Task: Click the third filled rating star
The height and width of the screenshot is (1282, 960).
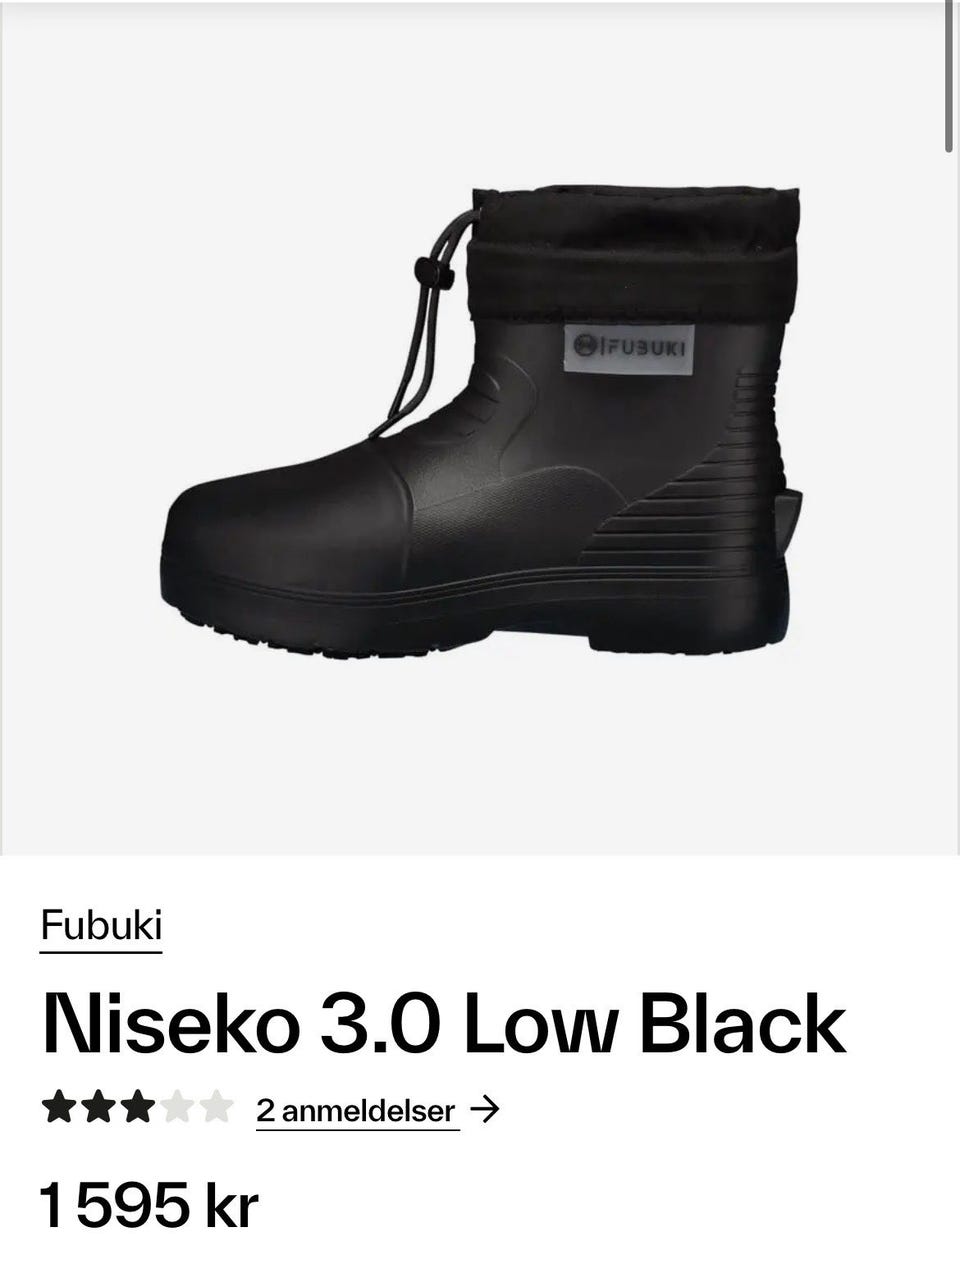Action: click(x=137, y=1108)
